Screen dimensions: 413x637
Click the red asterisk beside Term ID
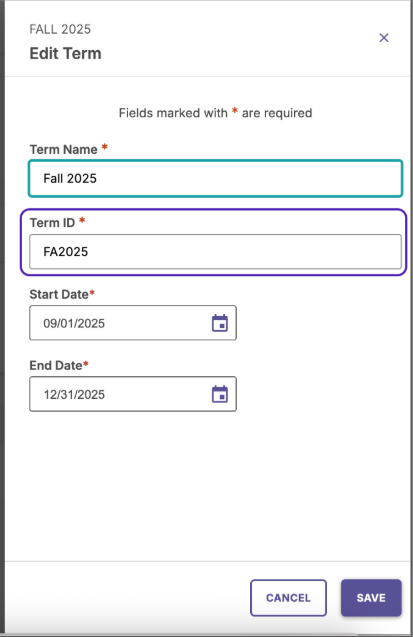pos(82,220)
